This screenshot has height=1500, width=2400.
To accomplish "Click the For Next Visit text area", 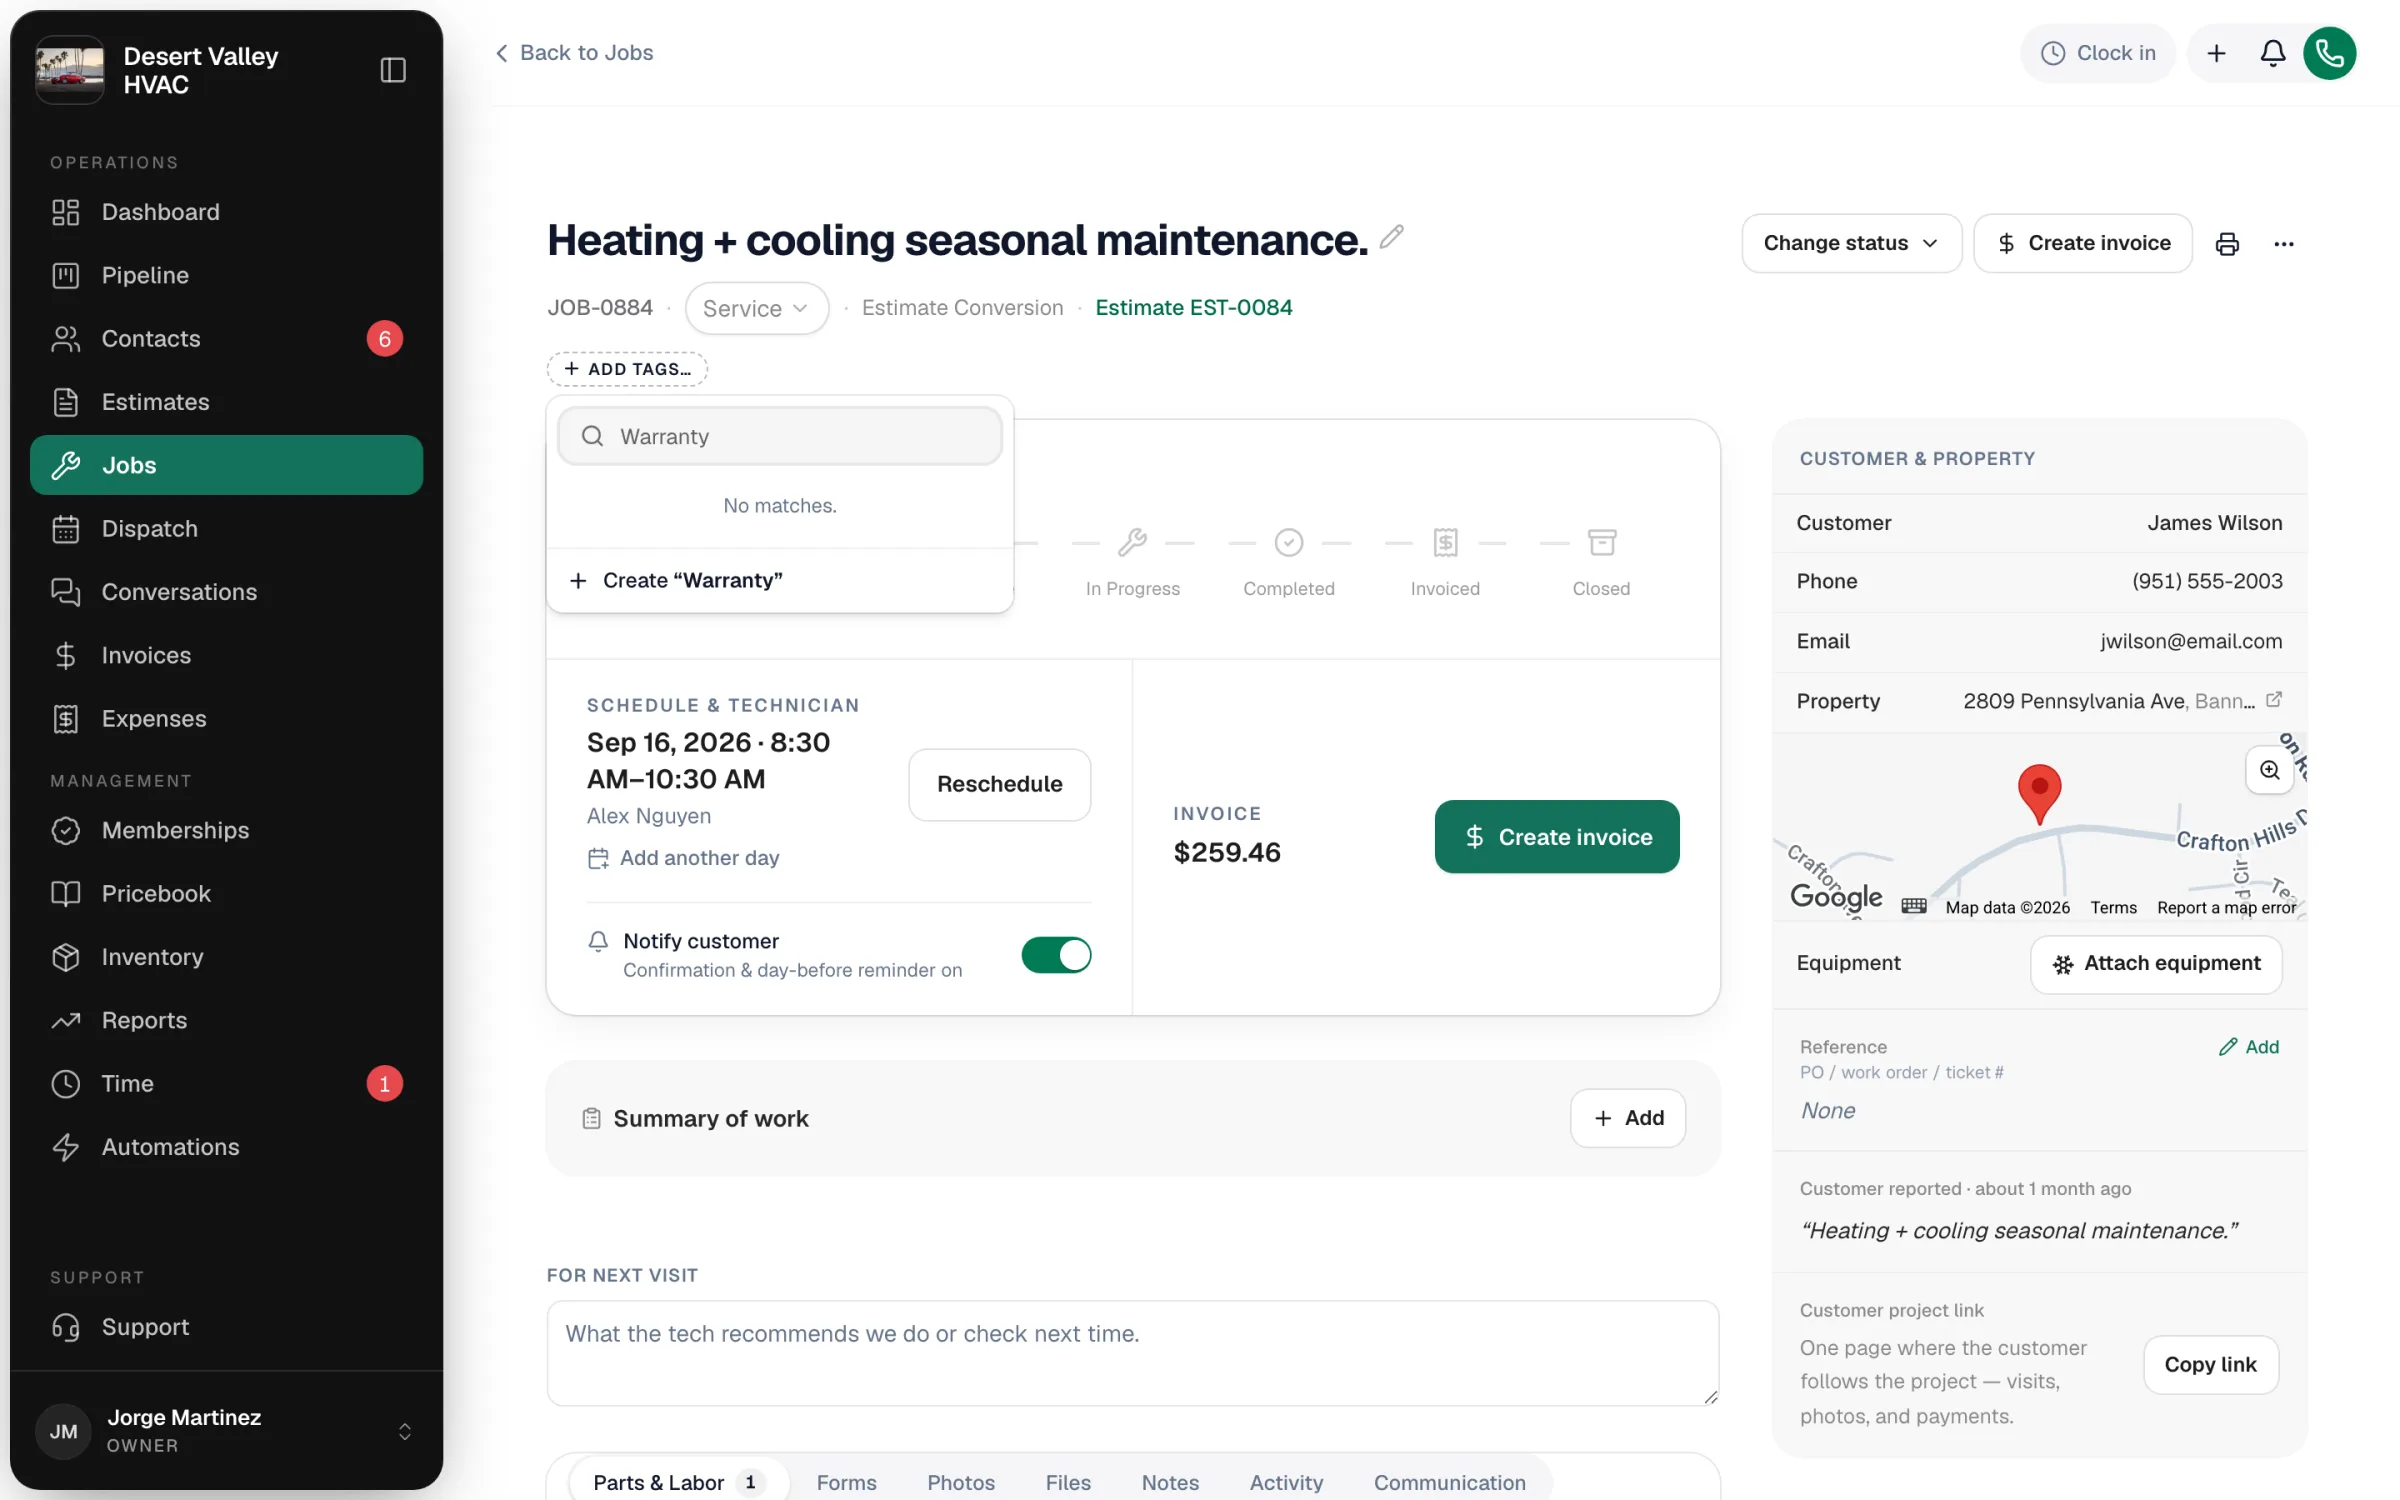I will (x=1132, y=1353).
